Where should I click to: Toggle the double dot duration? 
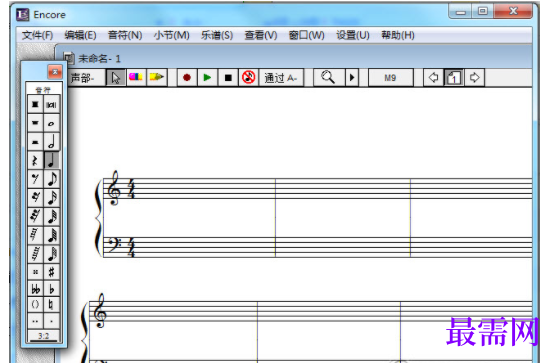point(35,321)
